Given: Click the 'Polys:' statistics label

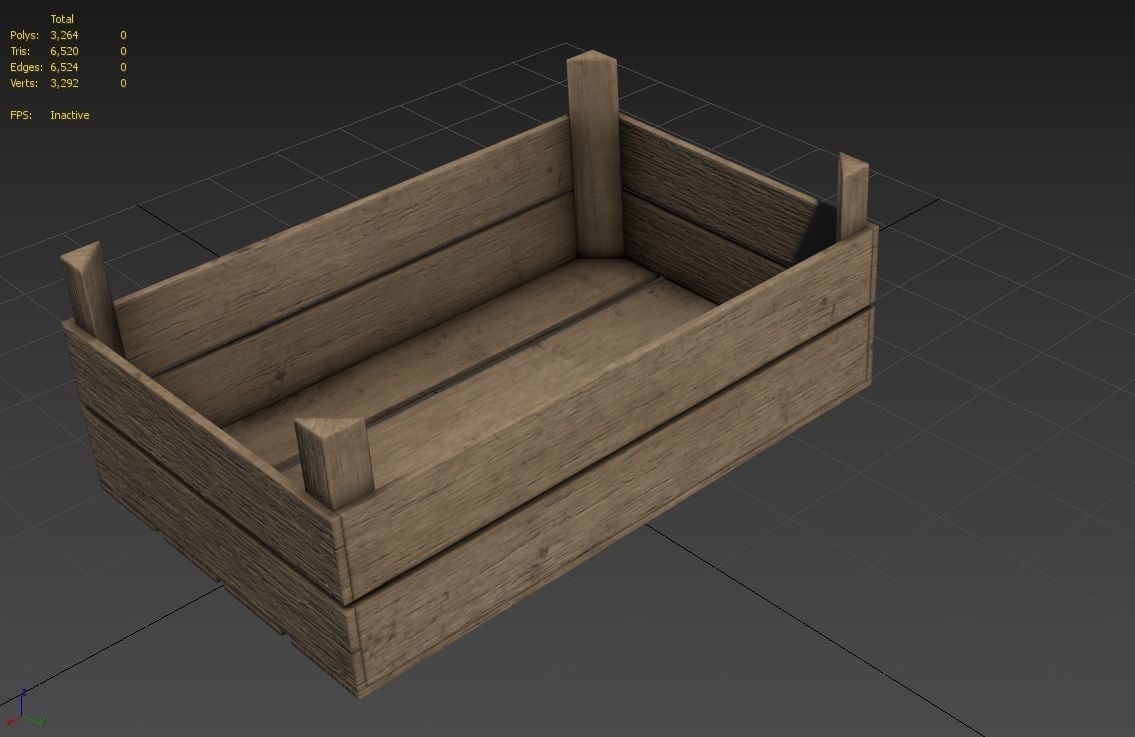Looking at the screenshot, I should pos(24,35).
